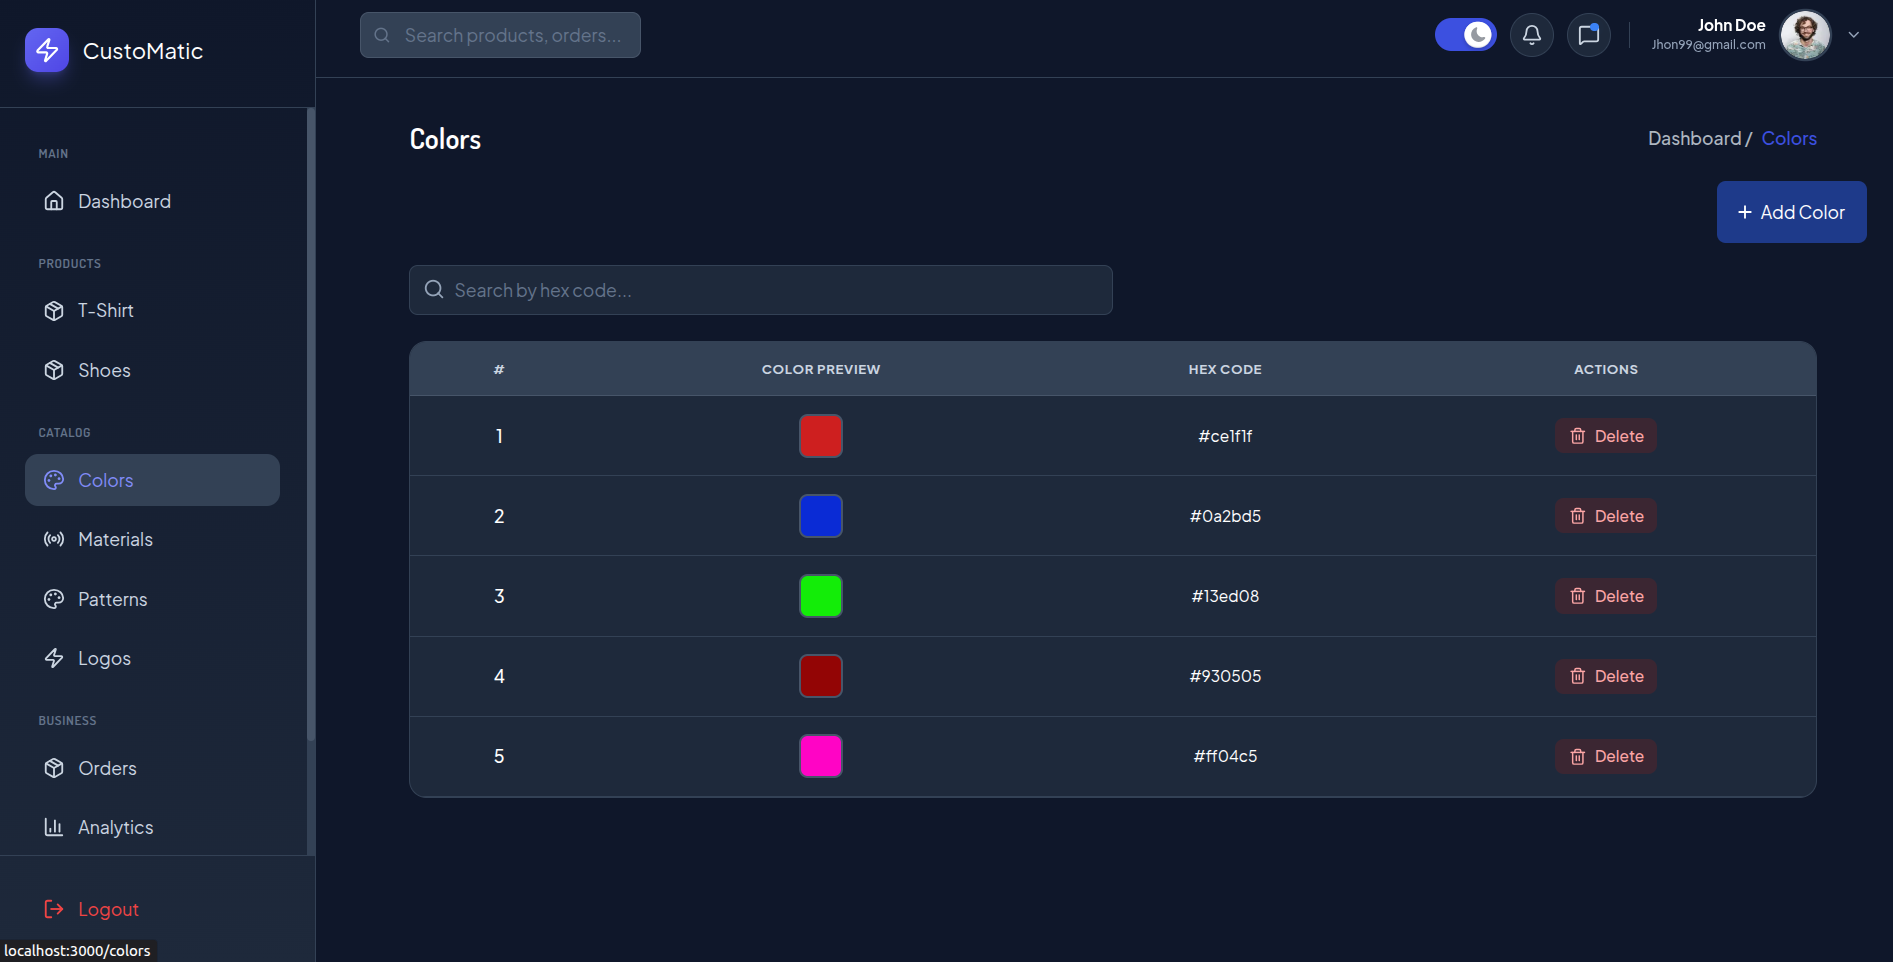Focus the top product and order search field
1893x962 pixels.
click(500, 35)
